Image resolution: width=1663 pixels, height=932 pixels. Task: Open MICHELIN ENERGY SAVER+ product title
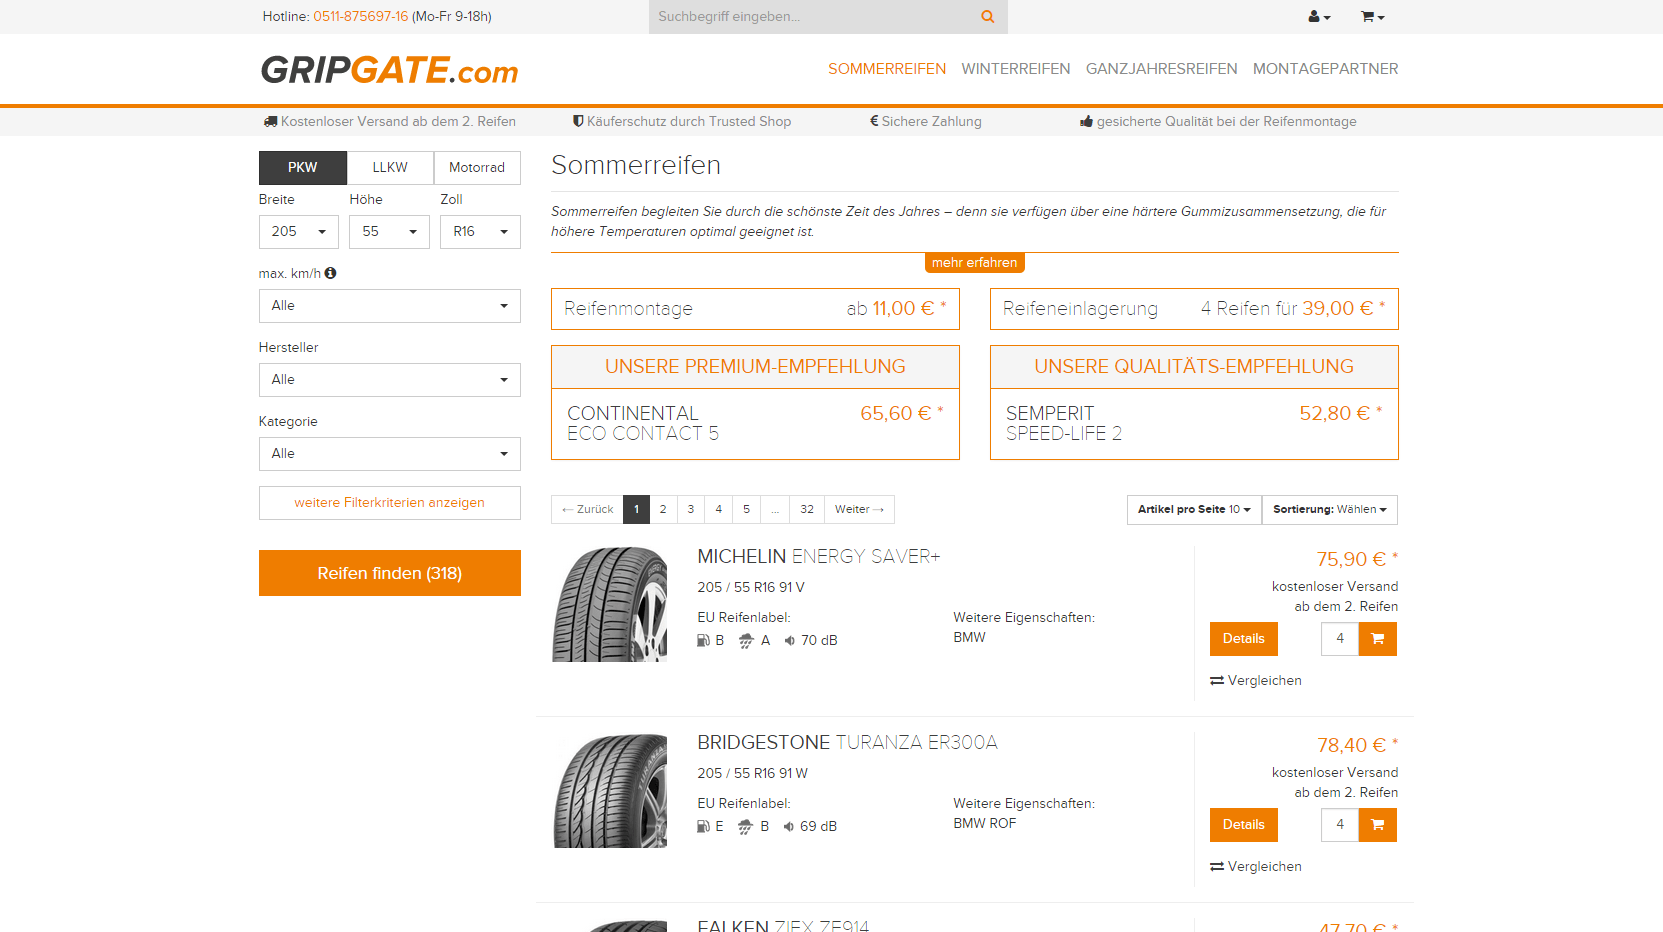click(819, 557)
